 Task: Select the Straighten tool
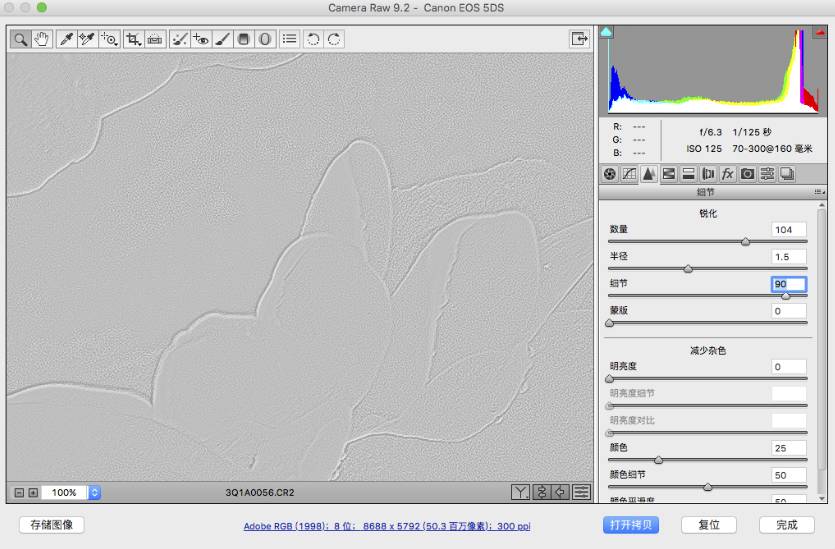[x=154, y=39]
